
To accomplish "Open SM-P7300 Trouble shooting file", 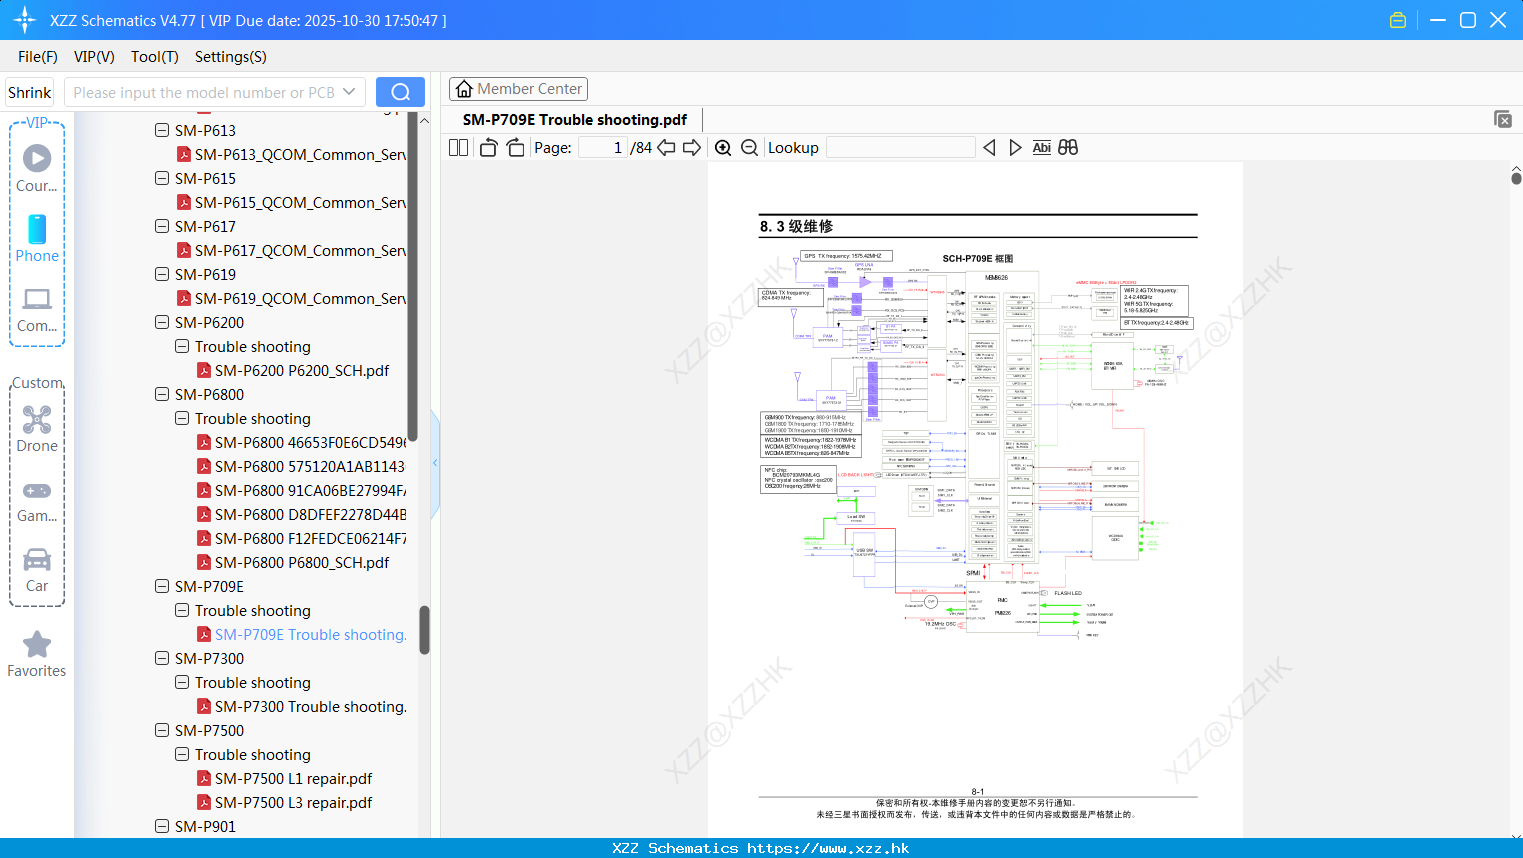I will pyautogui.click(x=301, y=706).
